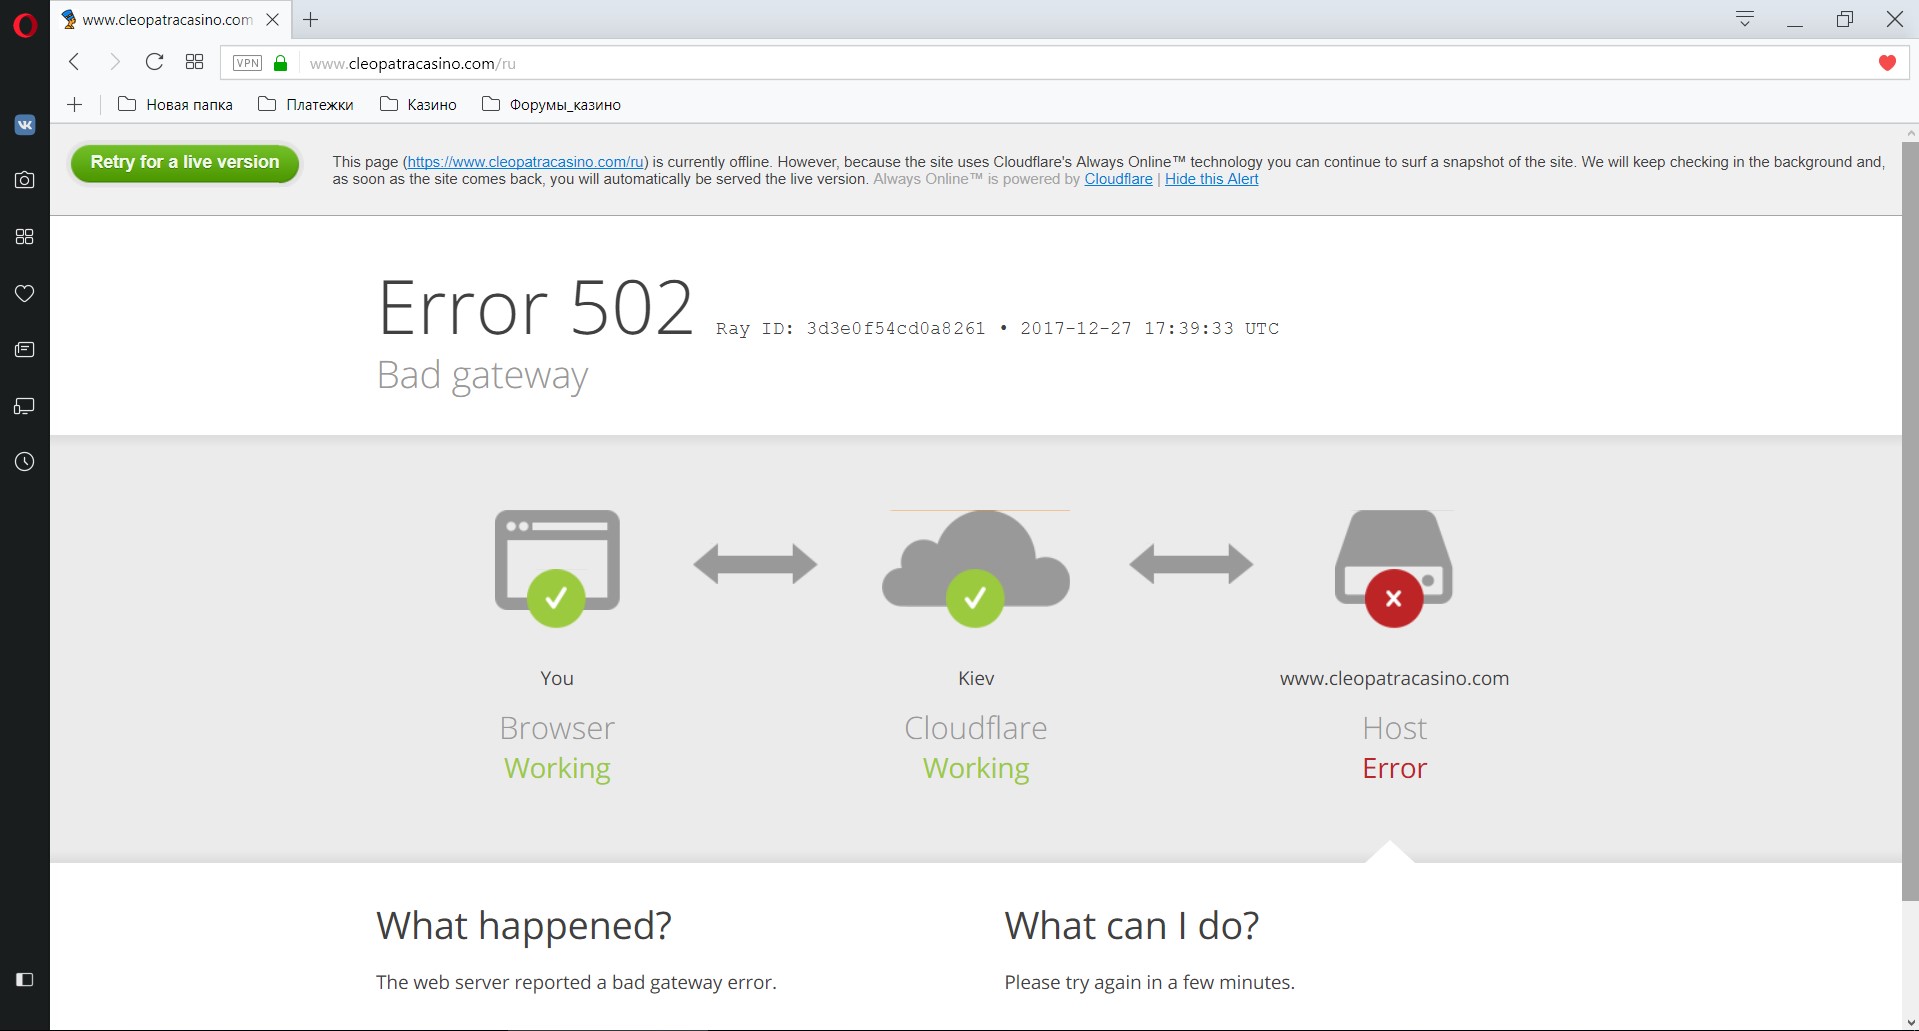Image resolution: width=1919 pixels, height=1031 pixels.
Task: Open the Форумы_казино bookmarks folder
Action: [x=551, y=104]
